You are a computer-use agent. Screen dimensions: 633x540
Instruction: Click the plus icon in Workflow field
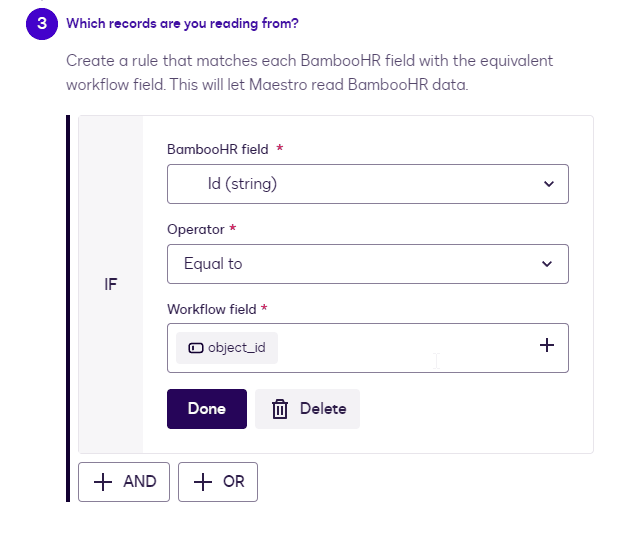point(547,345)
